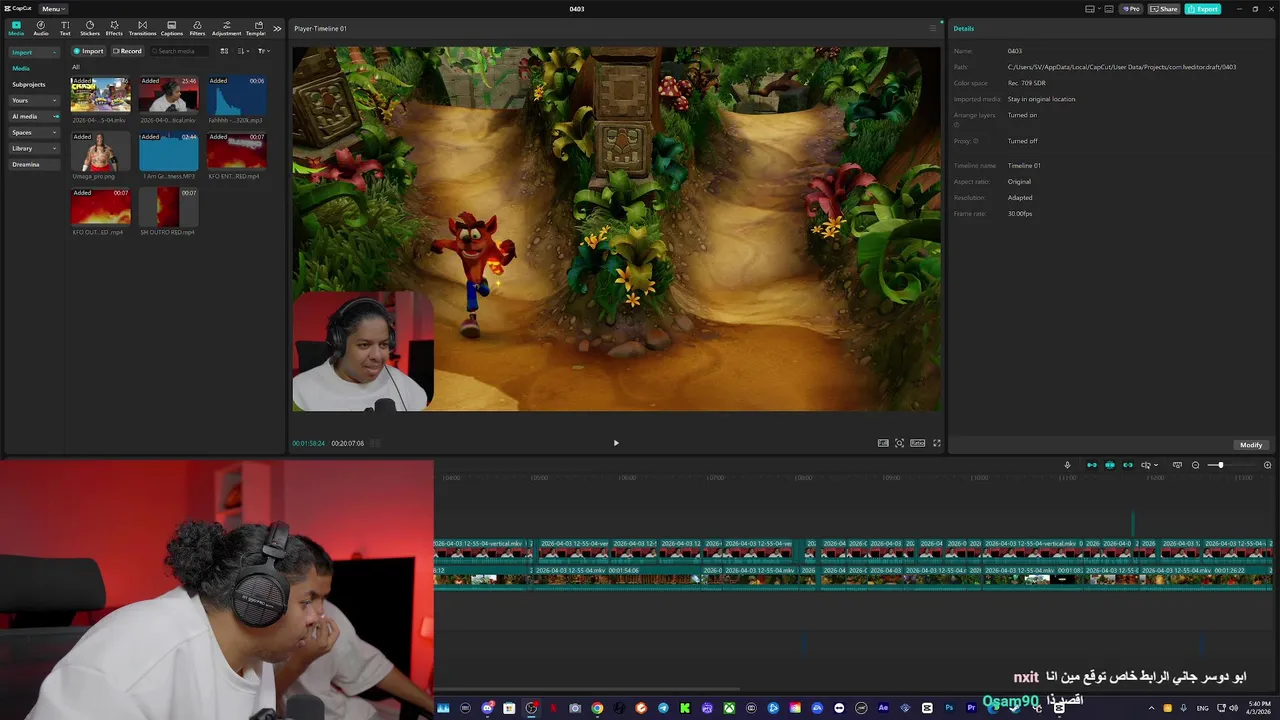This screenshot has height=720, width=1280.
Task: Toggle main track magnet
Action: [x=1092, y=465]
